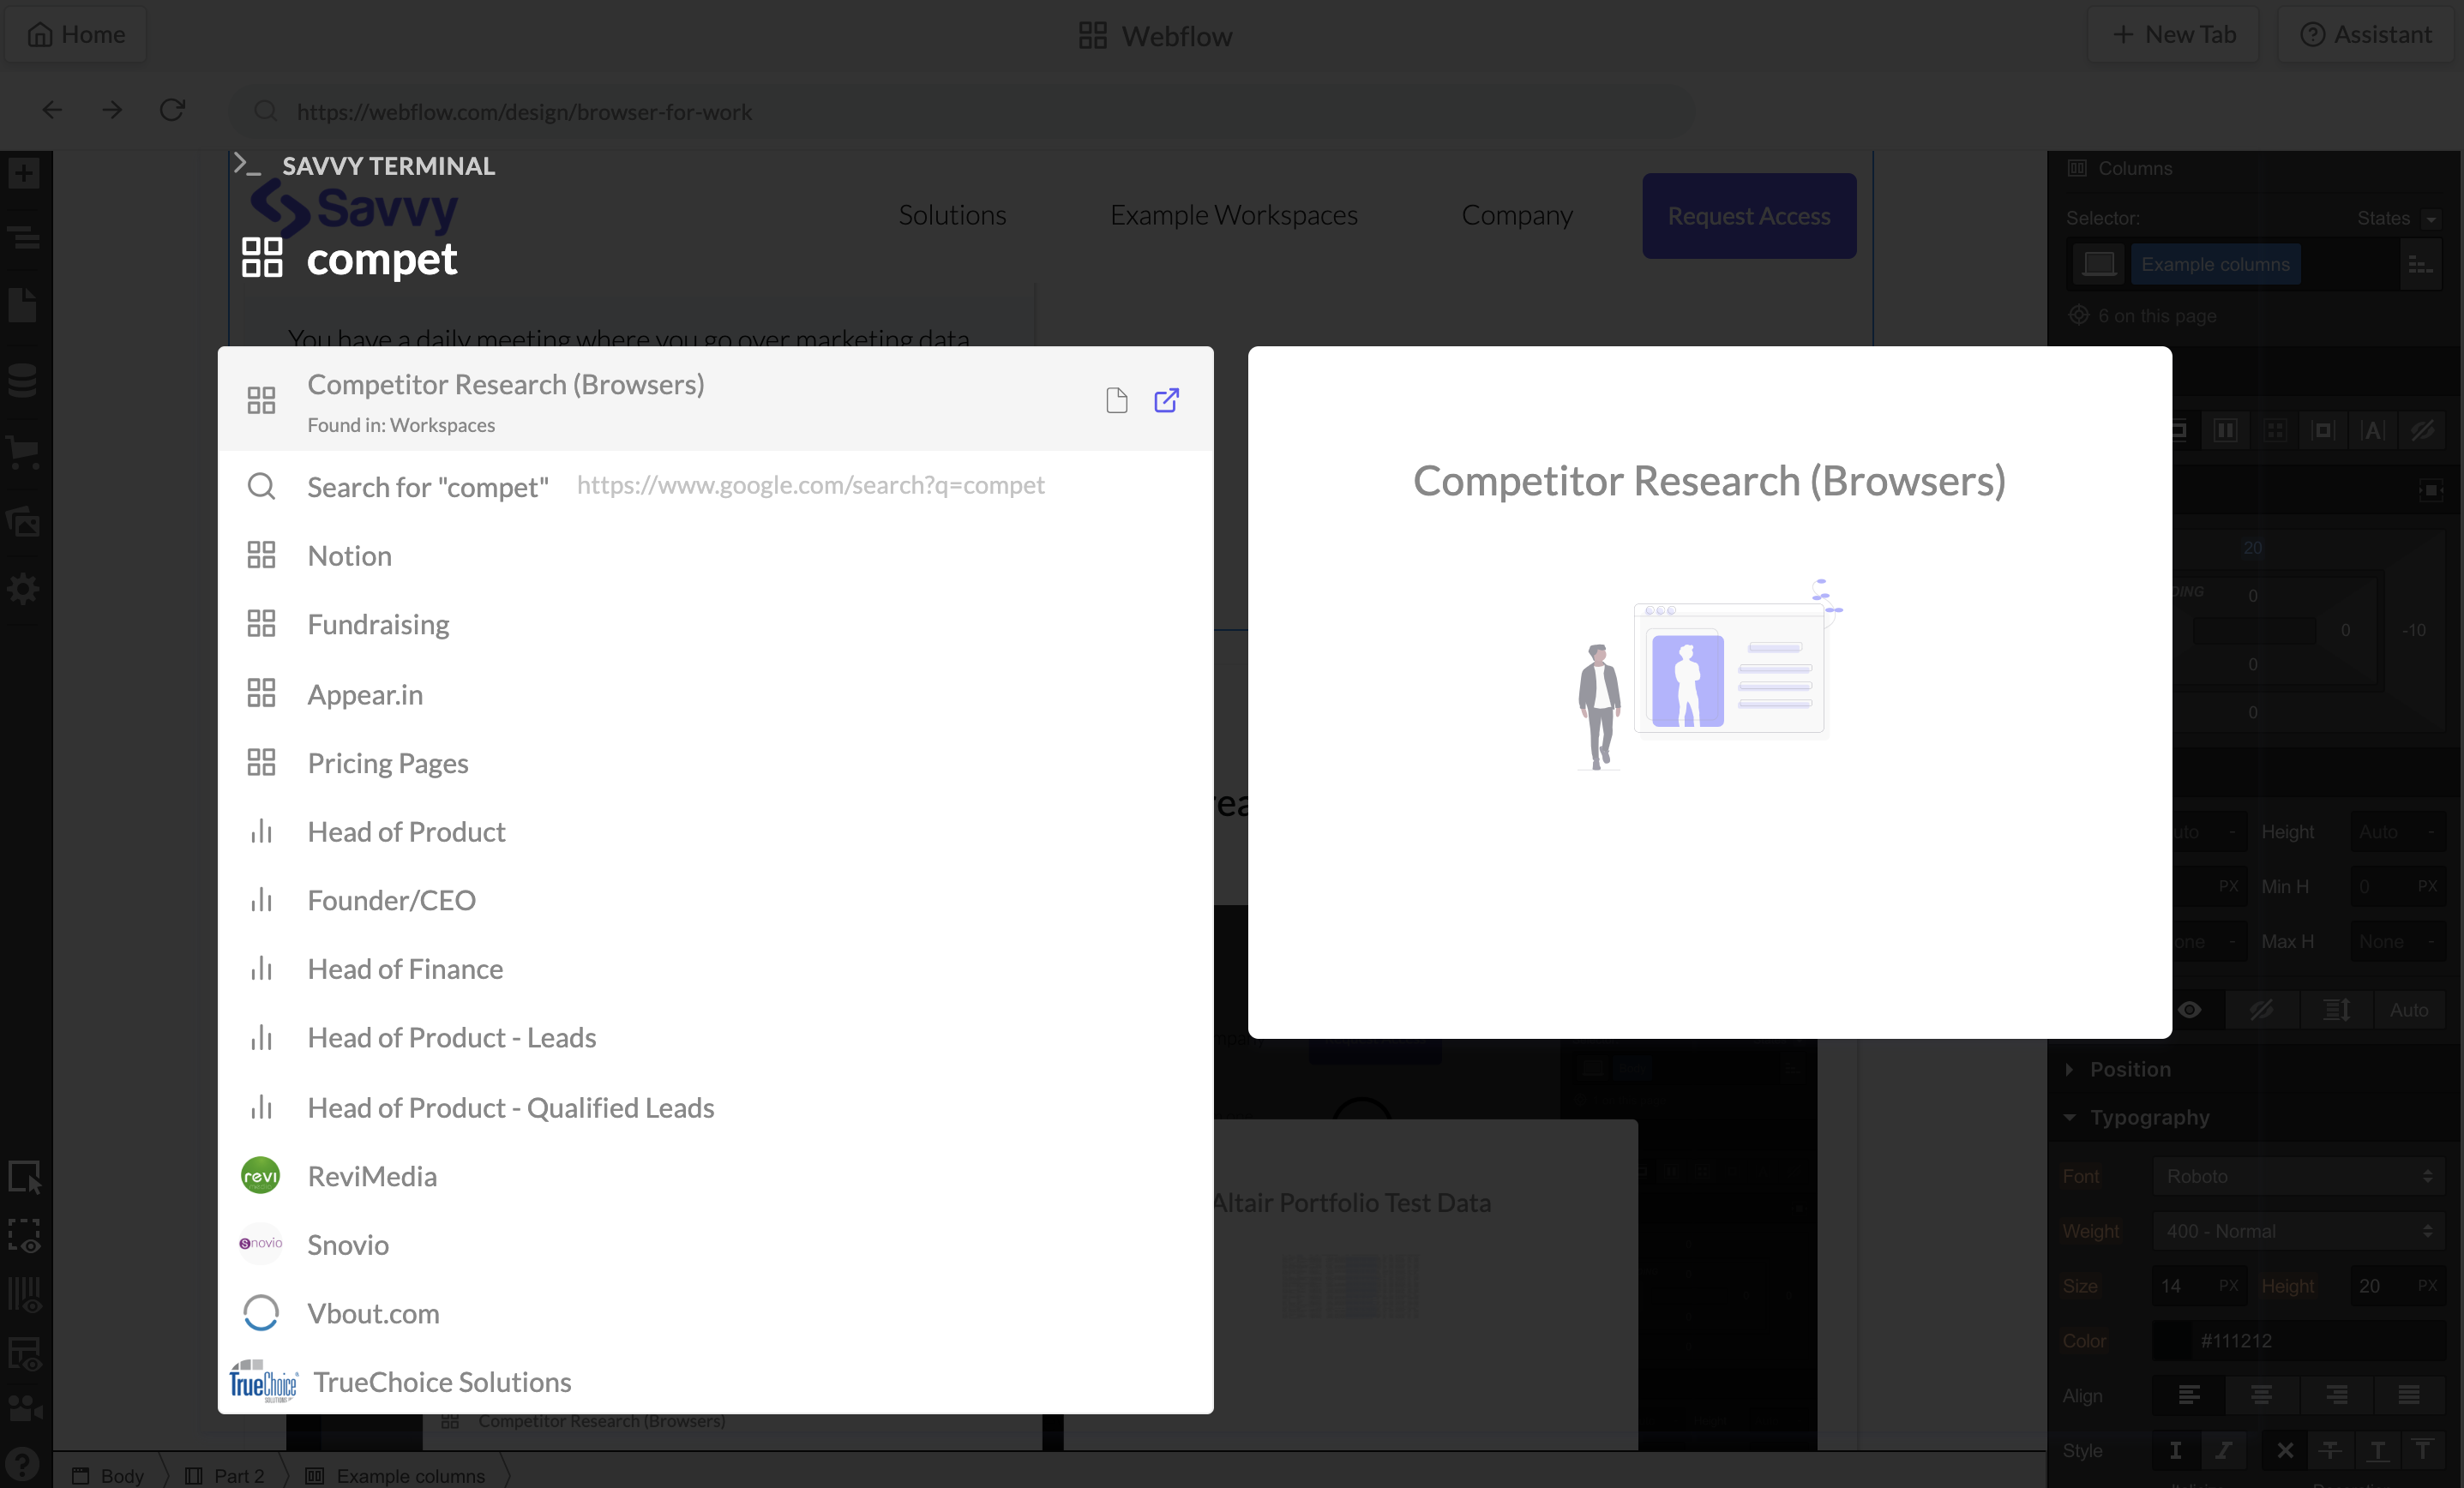Screen dimensions: 2464x1488
Task: Click the Request Access button
Action: (1749, 216)
